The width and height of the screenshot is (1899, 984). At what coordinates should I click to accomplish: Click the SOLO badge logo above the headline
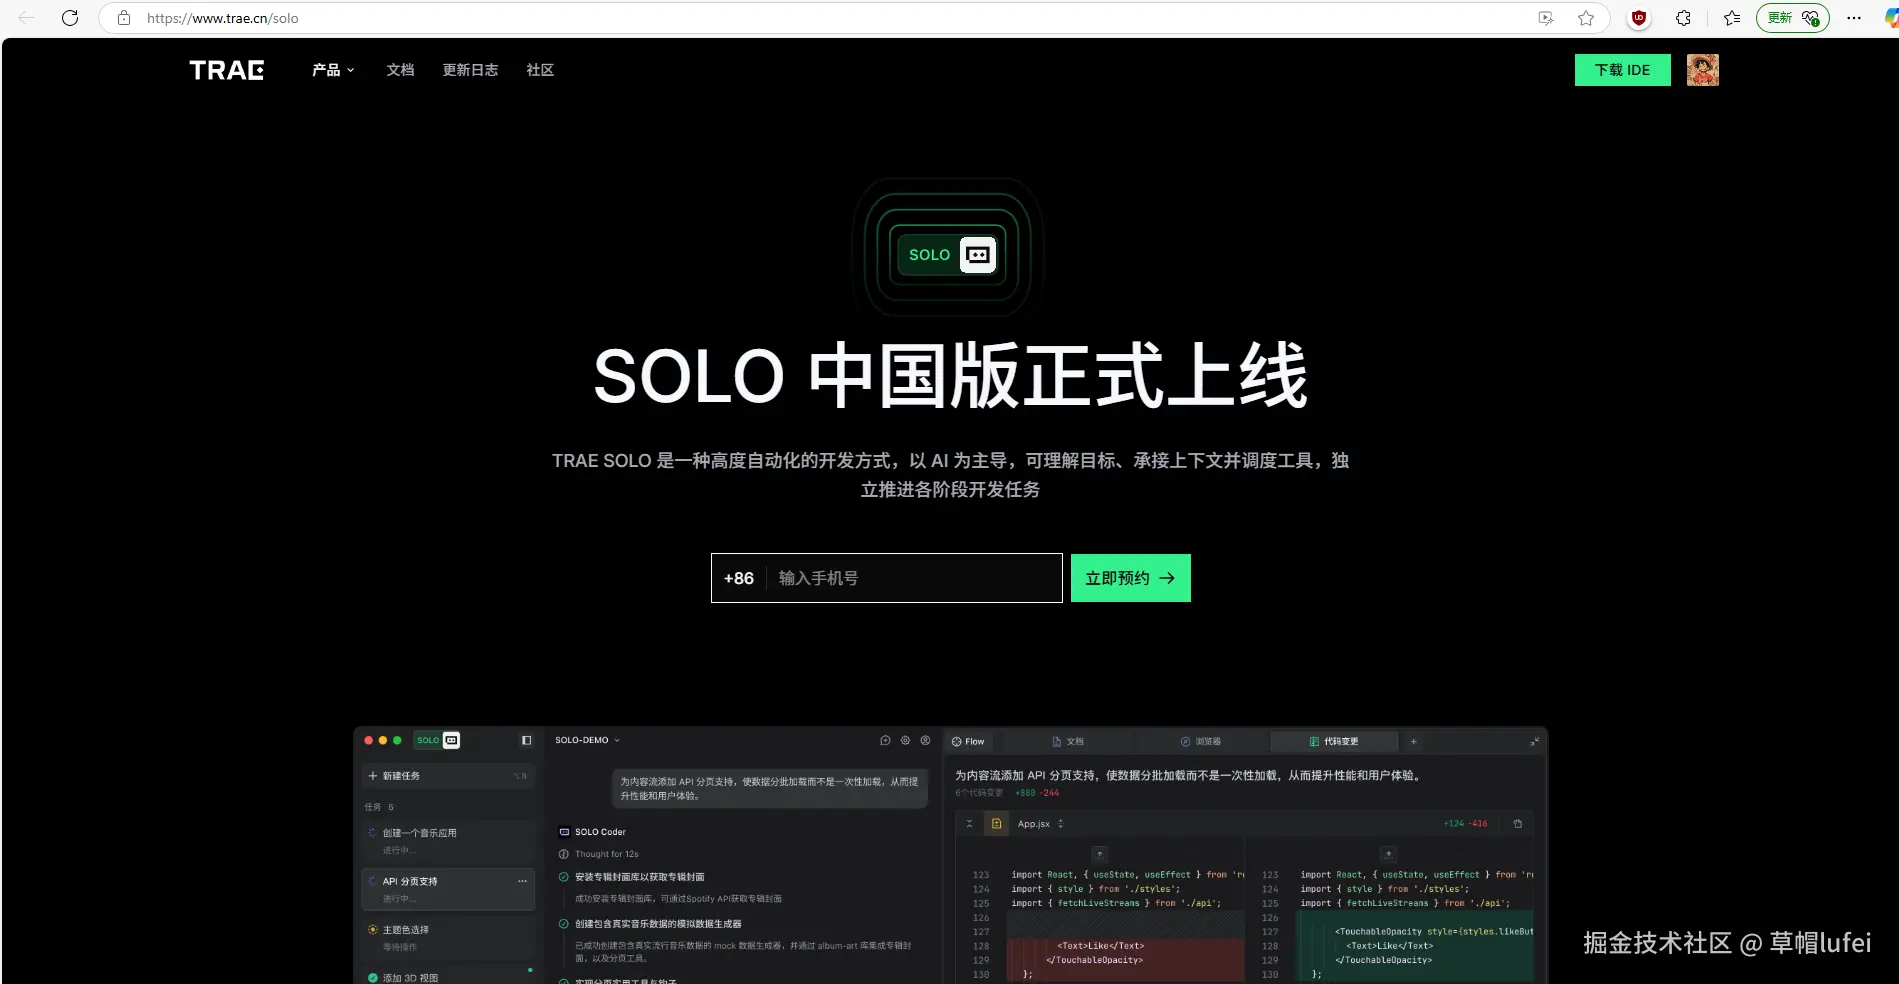[947, 254]
